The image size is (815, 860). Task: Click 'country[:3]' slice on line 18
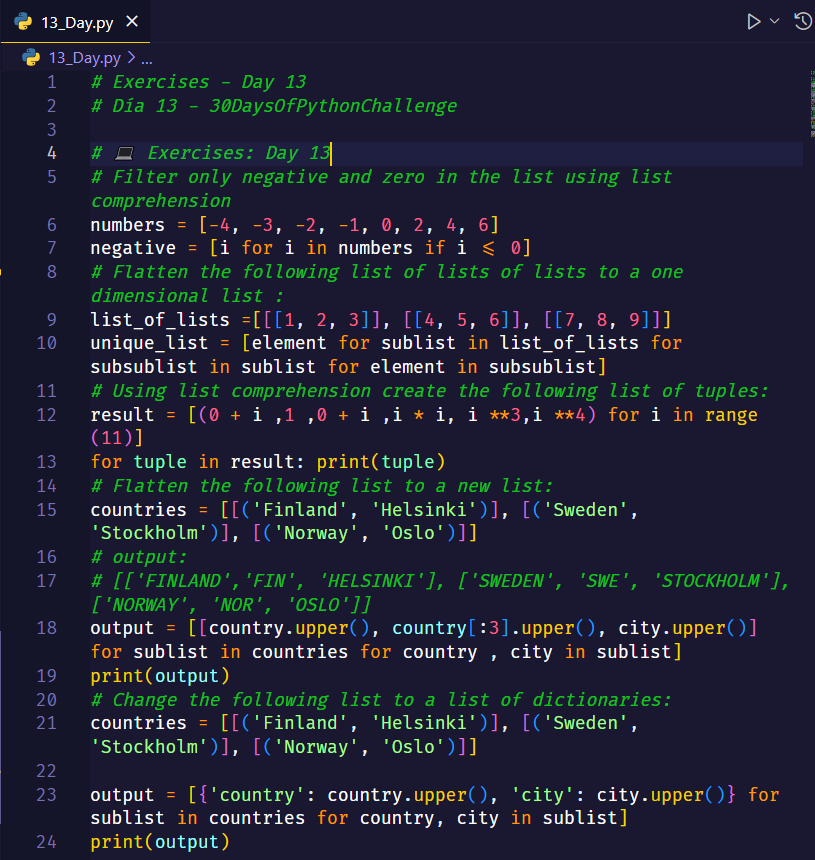[x=452, y=628]
